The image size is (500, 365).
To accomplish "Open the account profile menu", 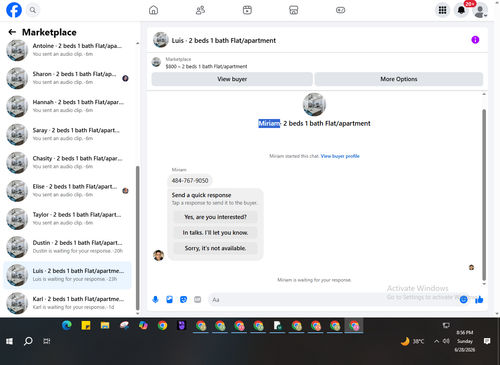I will coord(480,10).
